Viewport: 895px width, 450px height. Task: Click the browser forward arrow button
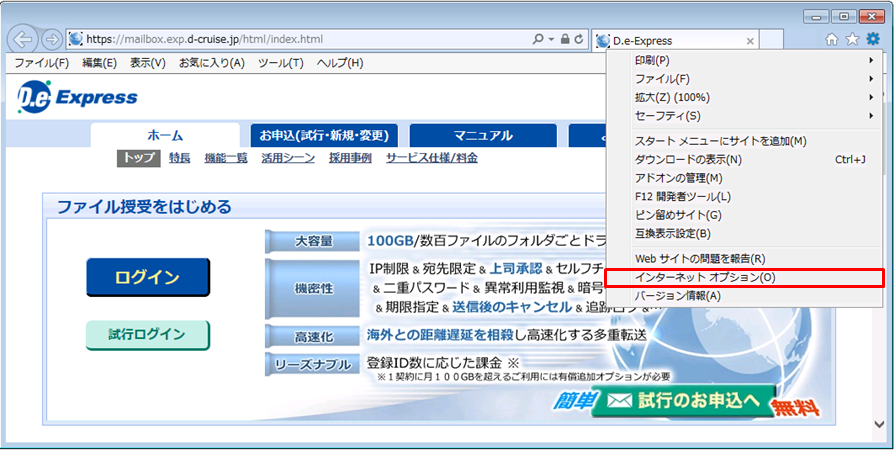tap(51, 40)
